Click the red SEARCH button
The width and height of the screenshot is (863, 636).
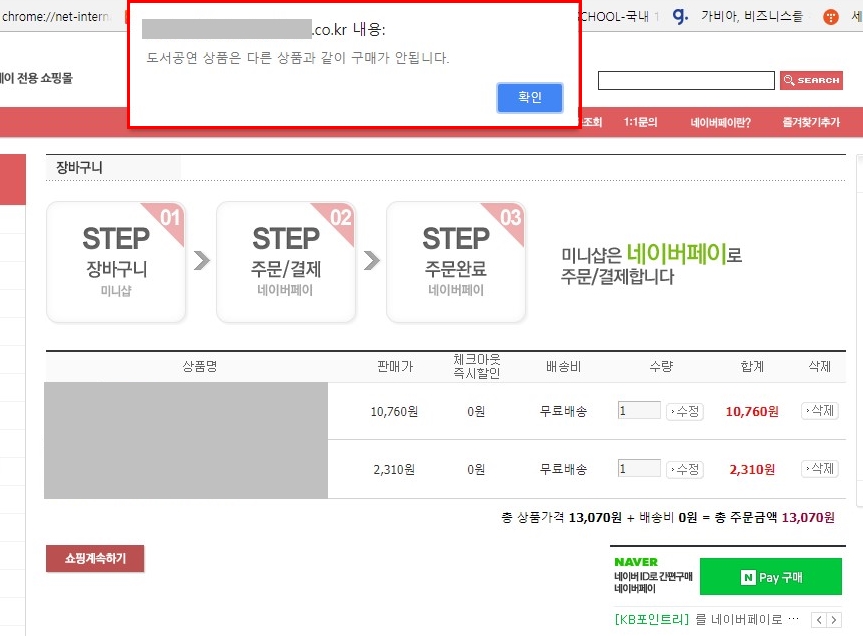point(811,81)
